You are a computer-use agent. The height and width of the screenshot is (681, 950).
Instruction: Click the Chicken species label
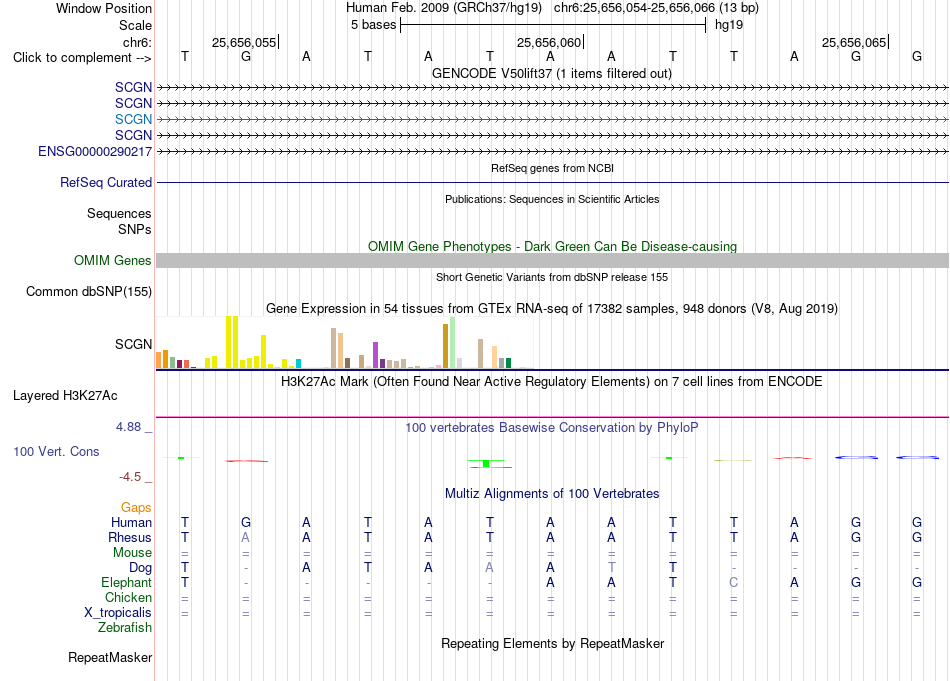click(x=128, y=597)
